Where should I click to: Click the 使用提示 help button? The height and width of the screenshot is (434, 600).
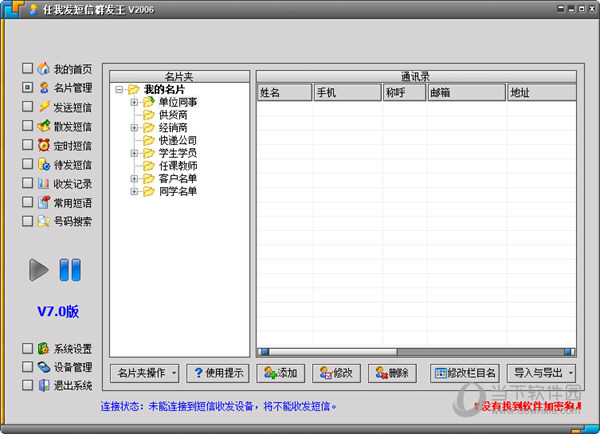218,373
